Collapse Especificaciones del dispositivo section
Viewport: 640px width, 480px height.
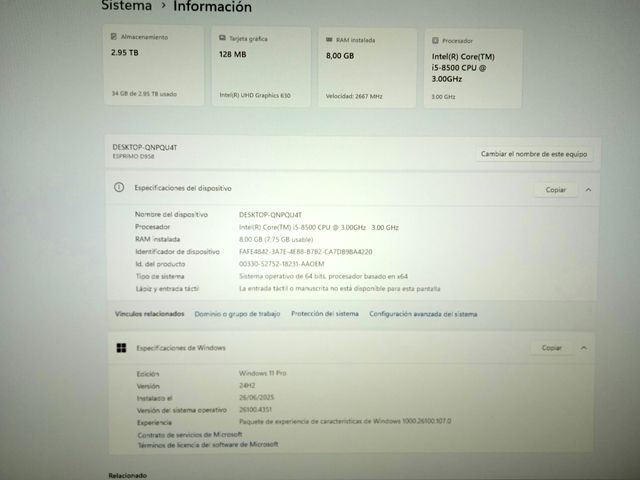pos(589,190)
